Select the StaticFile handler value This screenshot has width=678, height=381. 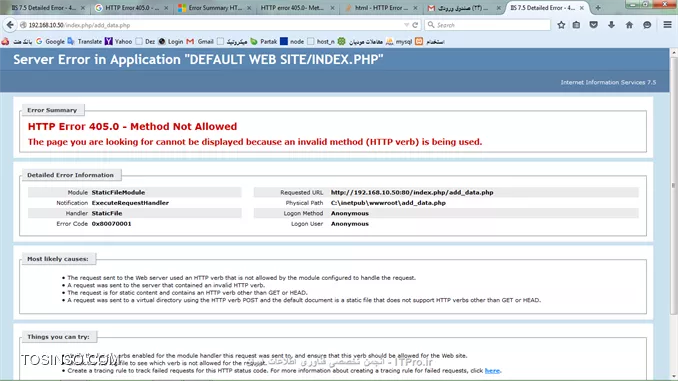click(107, 213)
